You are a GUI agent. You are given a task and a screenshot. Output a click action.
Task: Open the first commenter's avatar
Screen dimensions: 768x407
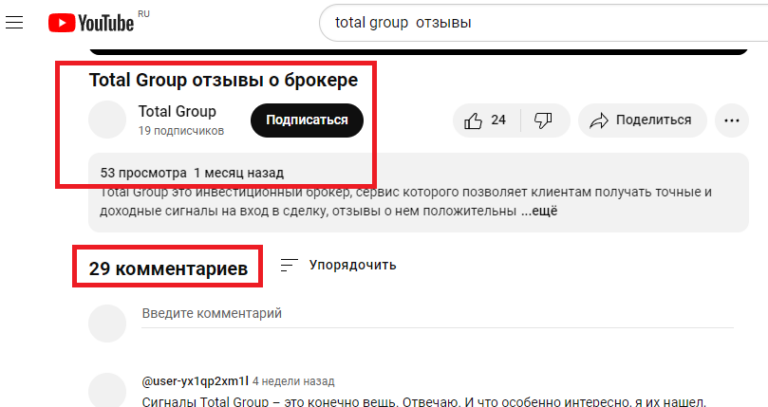pos(108,390)
